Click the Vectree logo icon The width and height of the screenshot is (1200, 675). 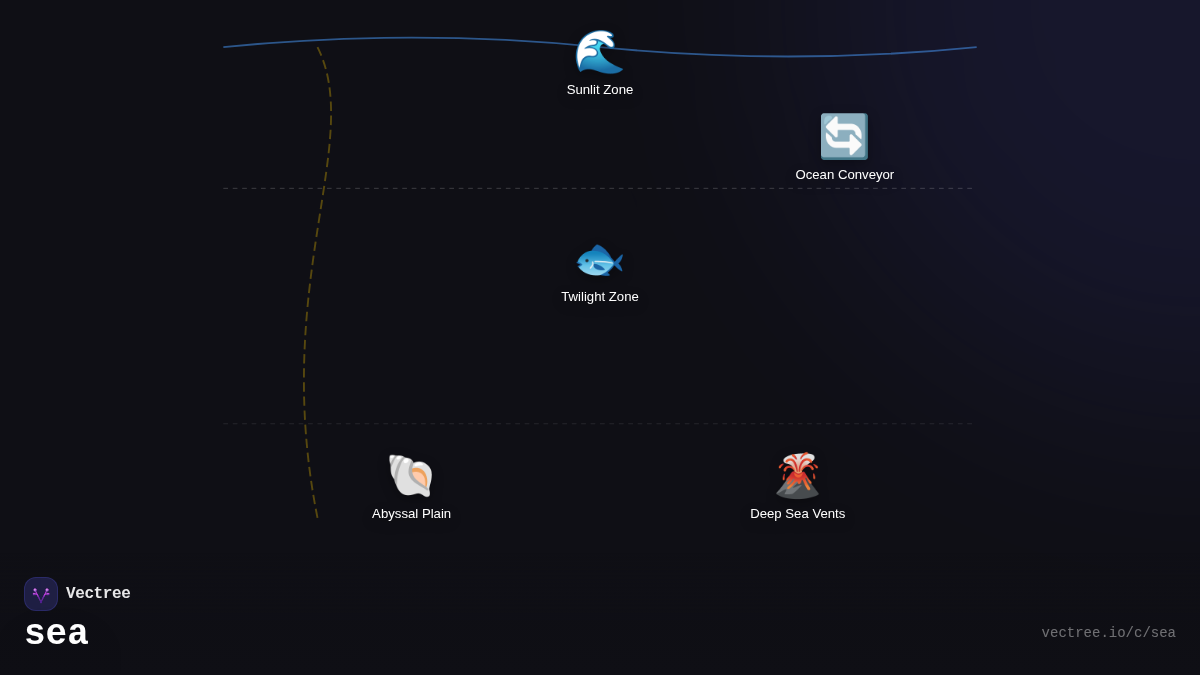(41, 594)
